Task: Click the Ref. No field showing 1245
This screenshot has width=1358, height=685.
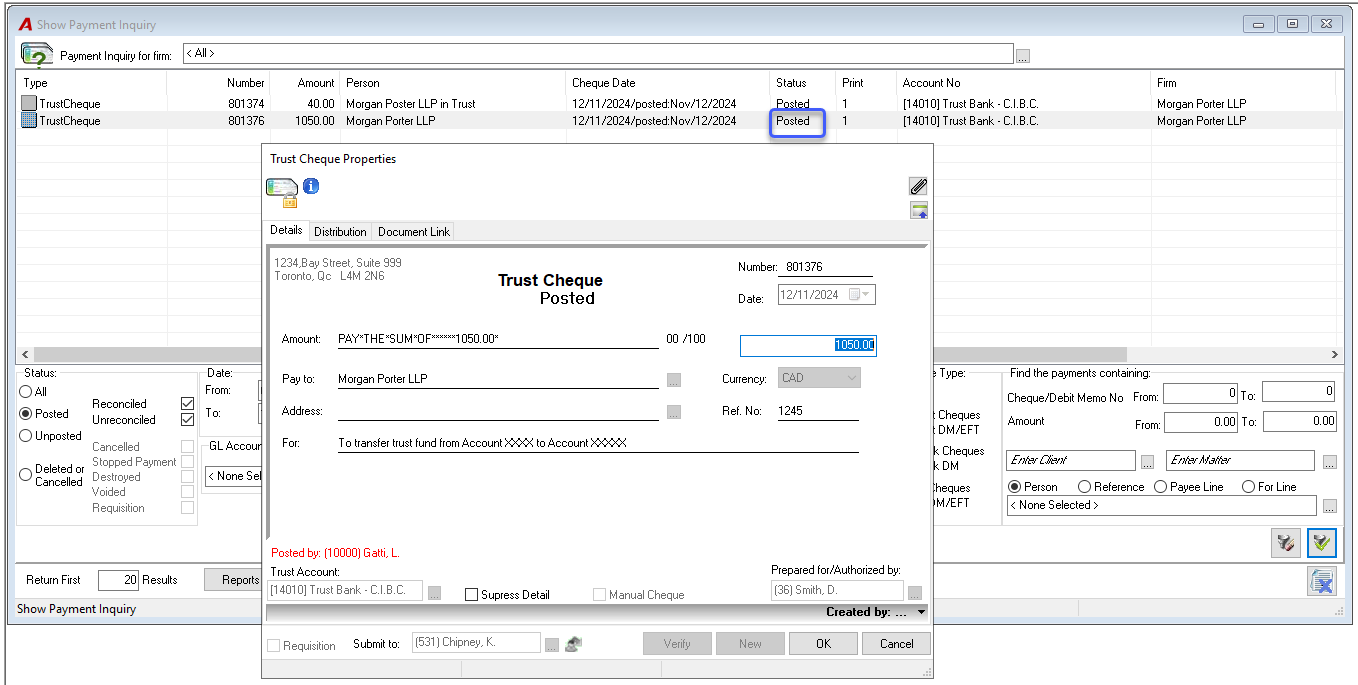Action: pyautogui.click(x=818, y=411)
